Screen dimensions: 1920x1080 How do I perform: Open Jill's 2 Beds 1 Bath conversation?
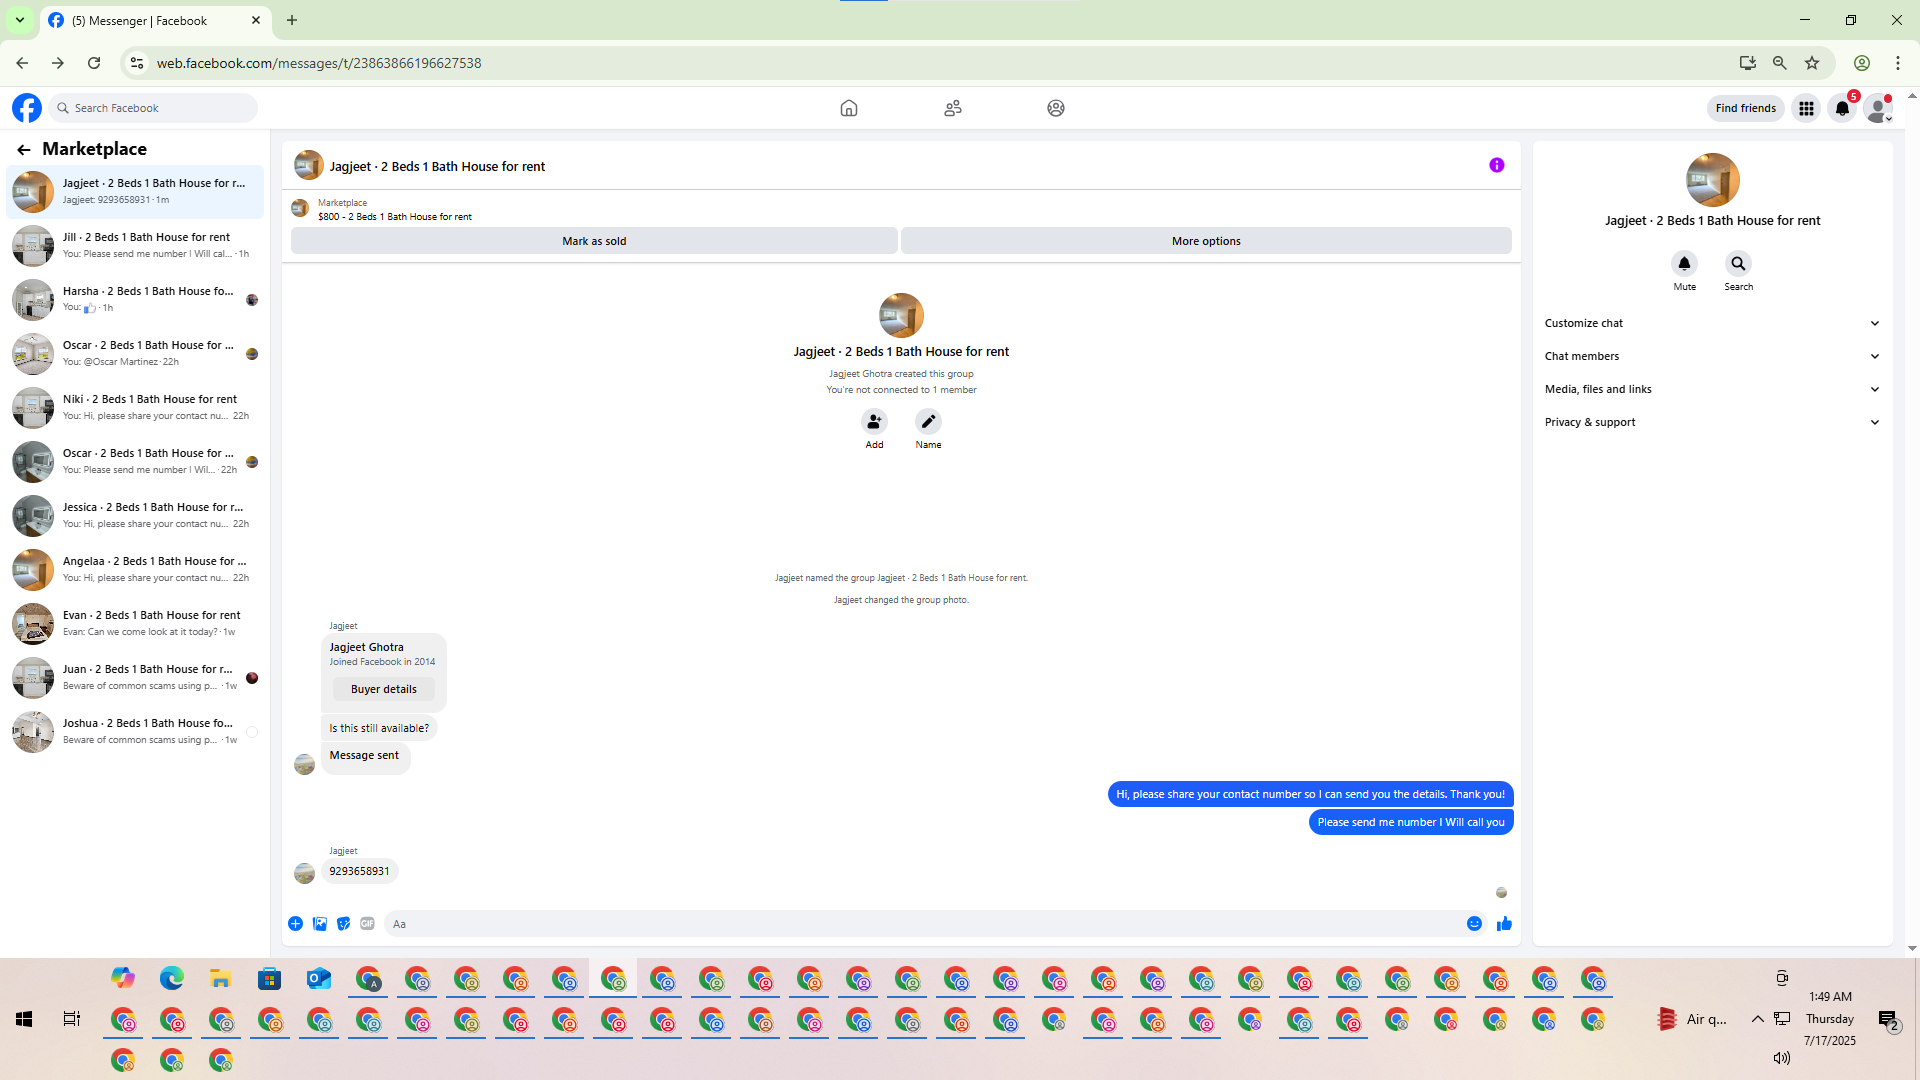(135, 246)
